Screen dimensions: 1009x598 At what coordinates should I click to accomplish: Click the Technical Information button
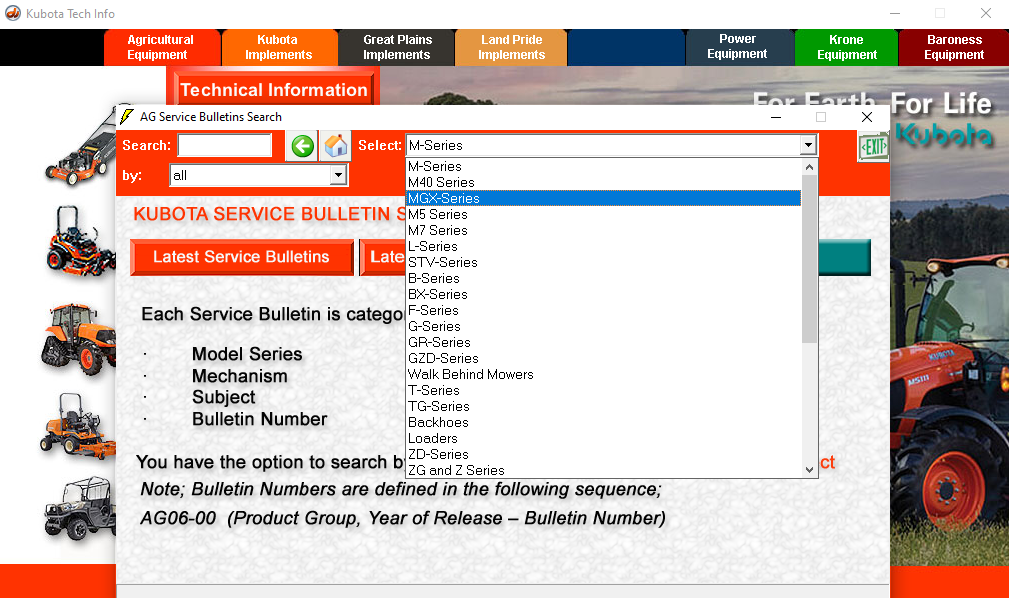273,90
